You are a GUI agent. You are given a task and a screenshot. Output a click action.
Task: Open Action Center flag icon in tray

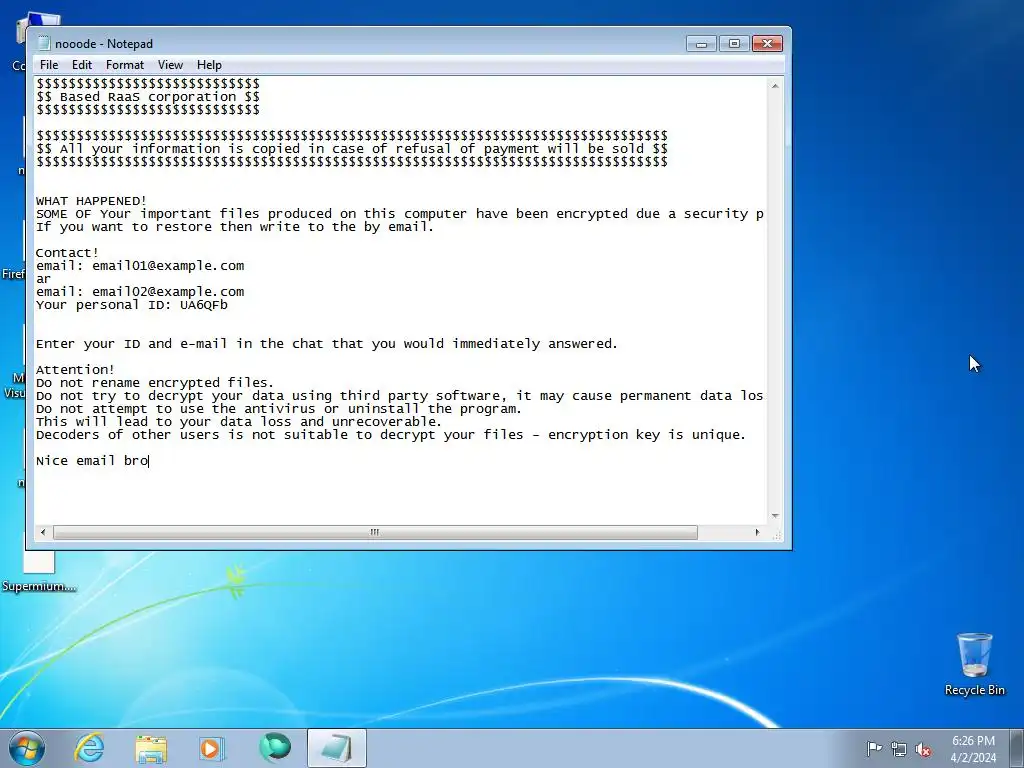tap(874, 748)
